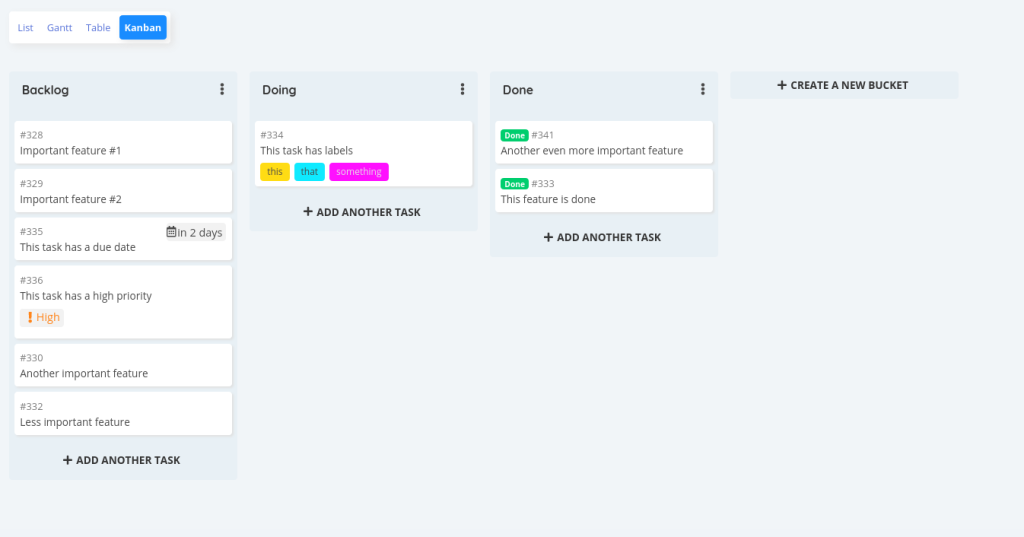This screenshot has height=537, width=1024.
Task: Add another task to the Backlog bucket
Action: click(122, 460)
